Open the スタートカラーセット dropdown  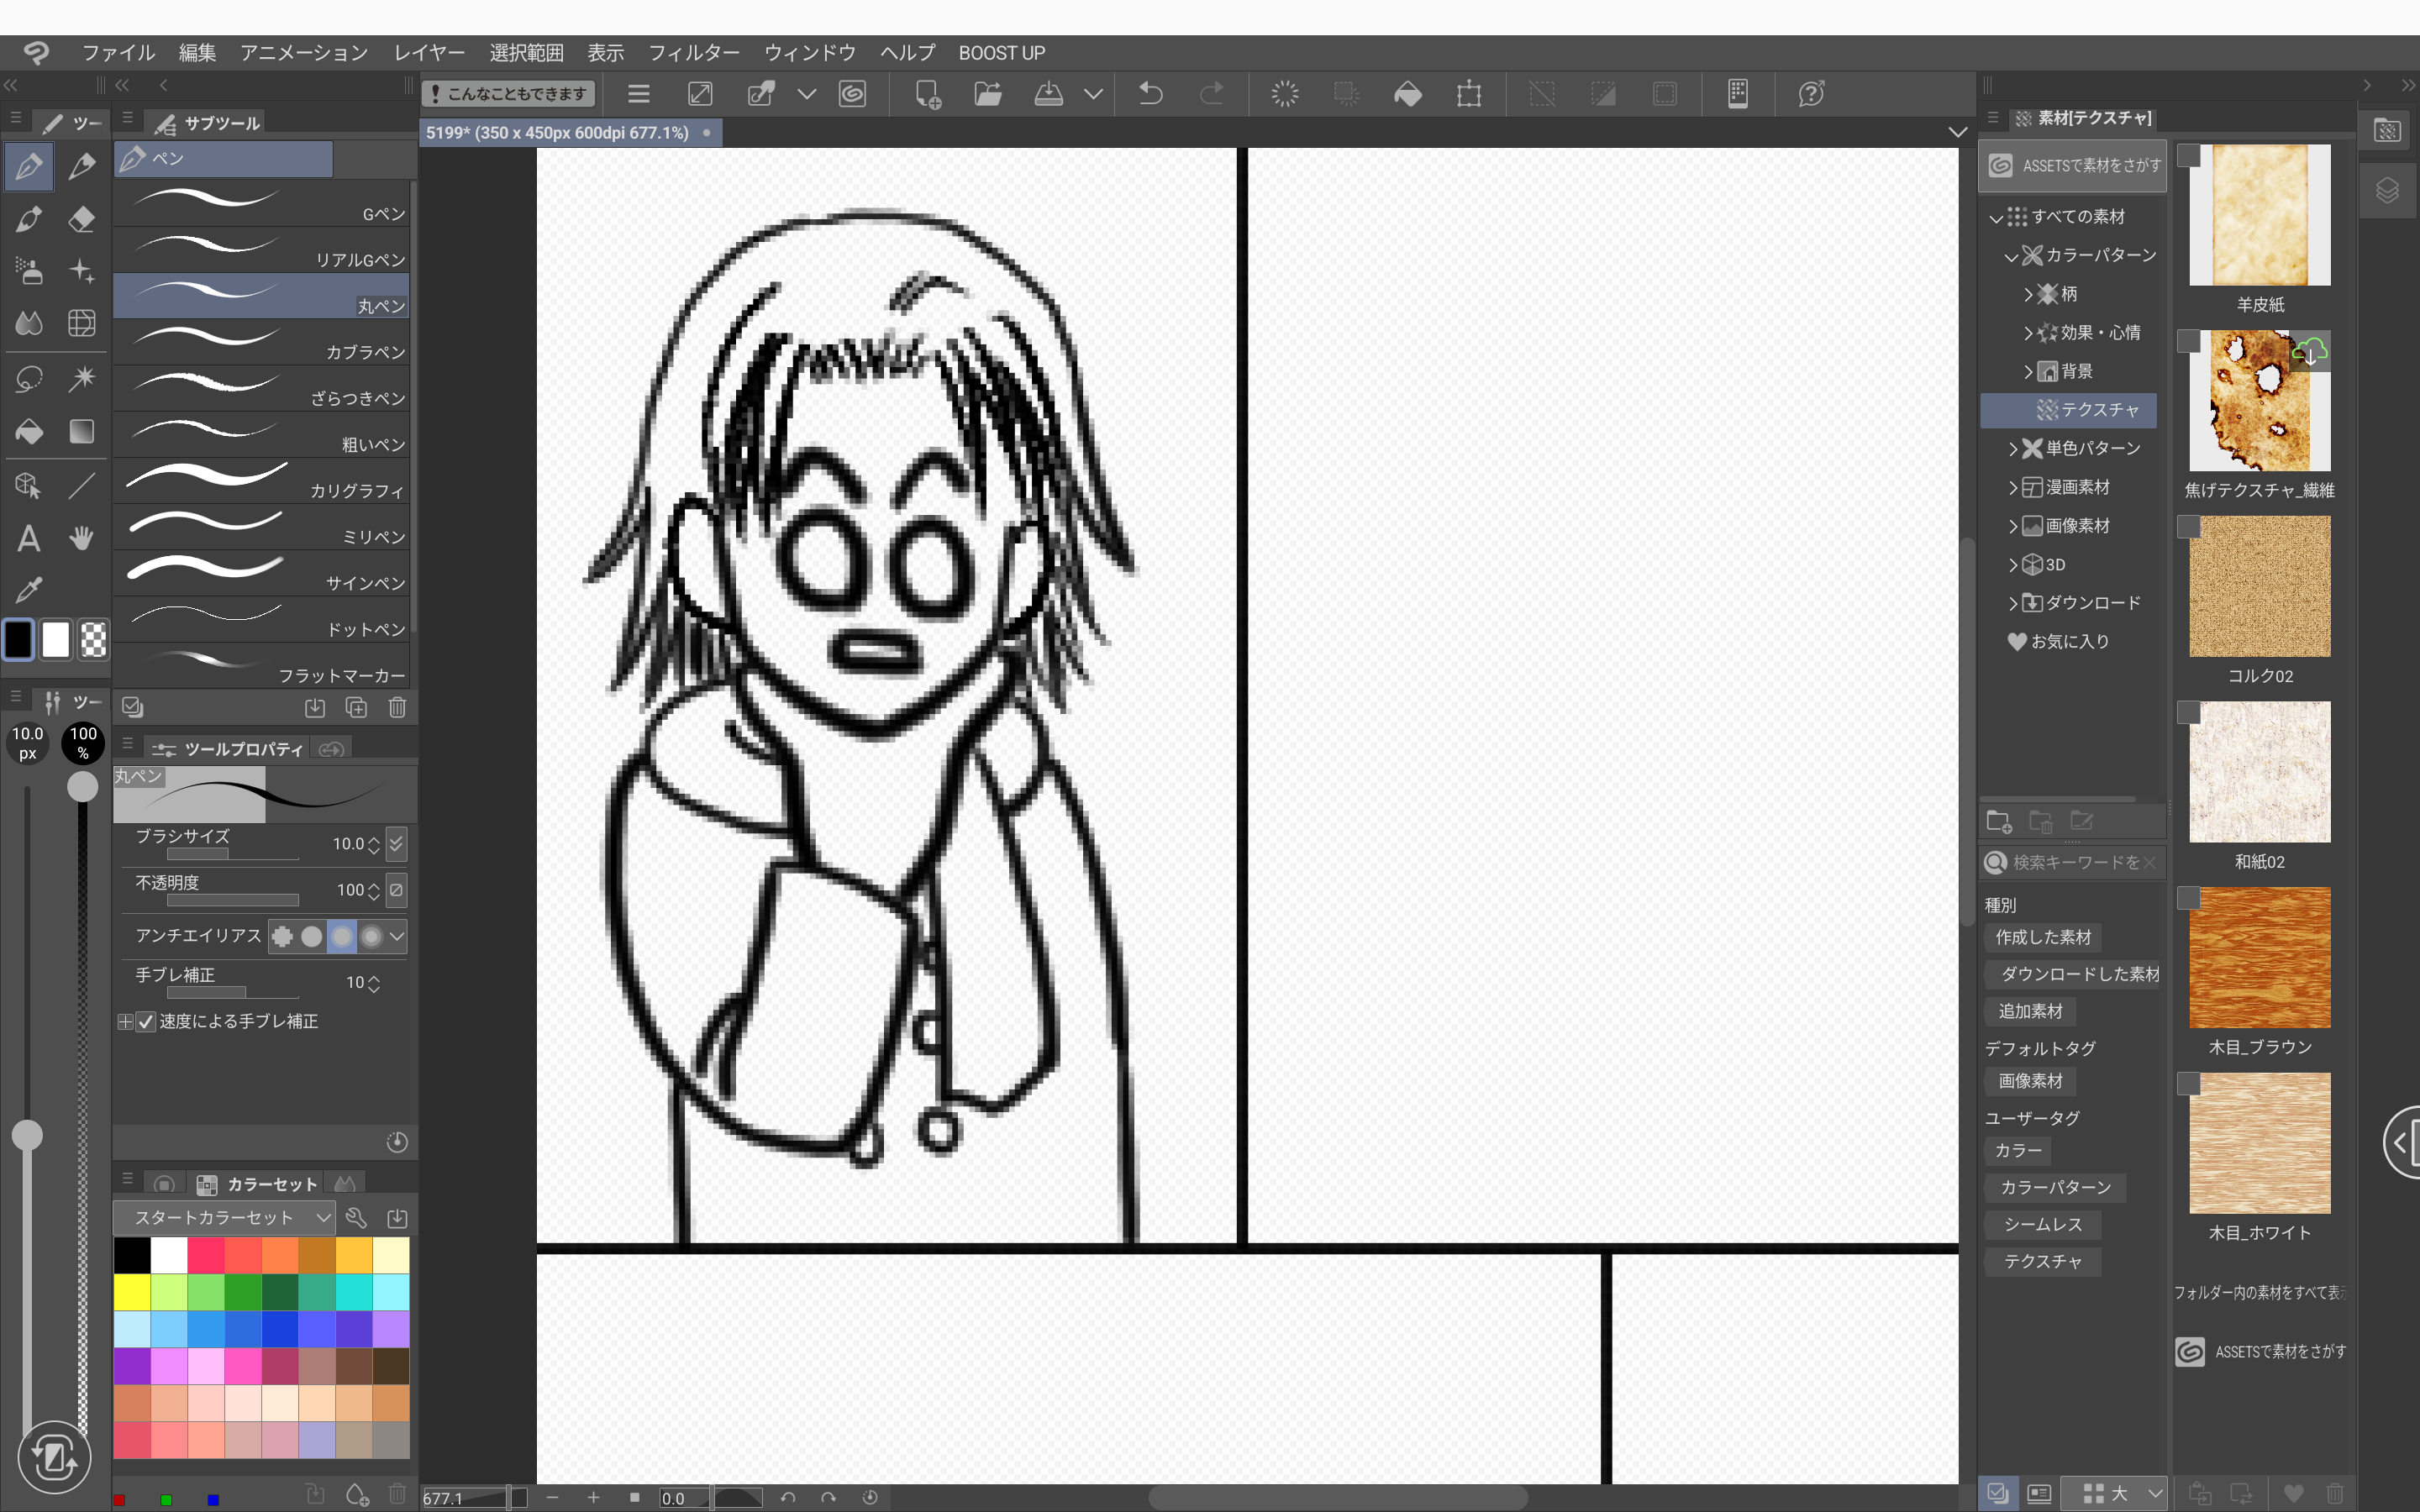[x=222, y=1217]
